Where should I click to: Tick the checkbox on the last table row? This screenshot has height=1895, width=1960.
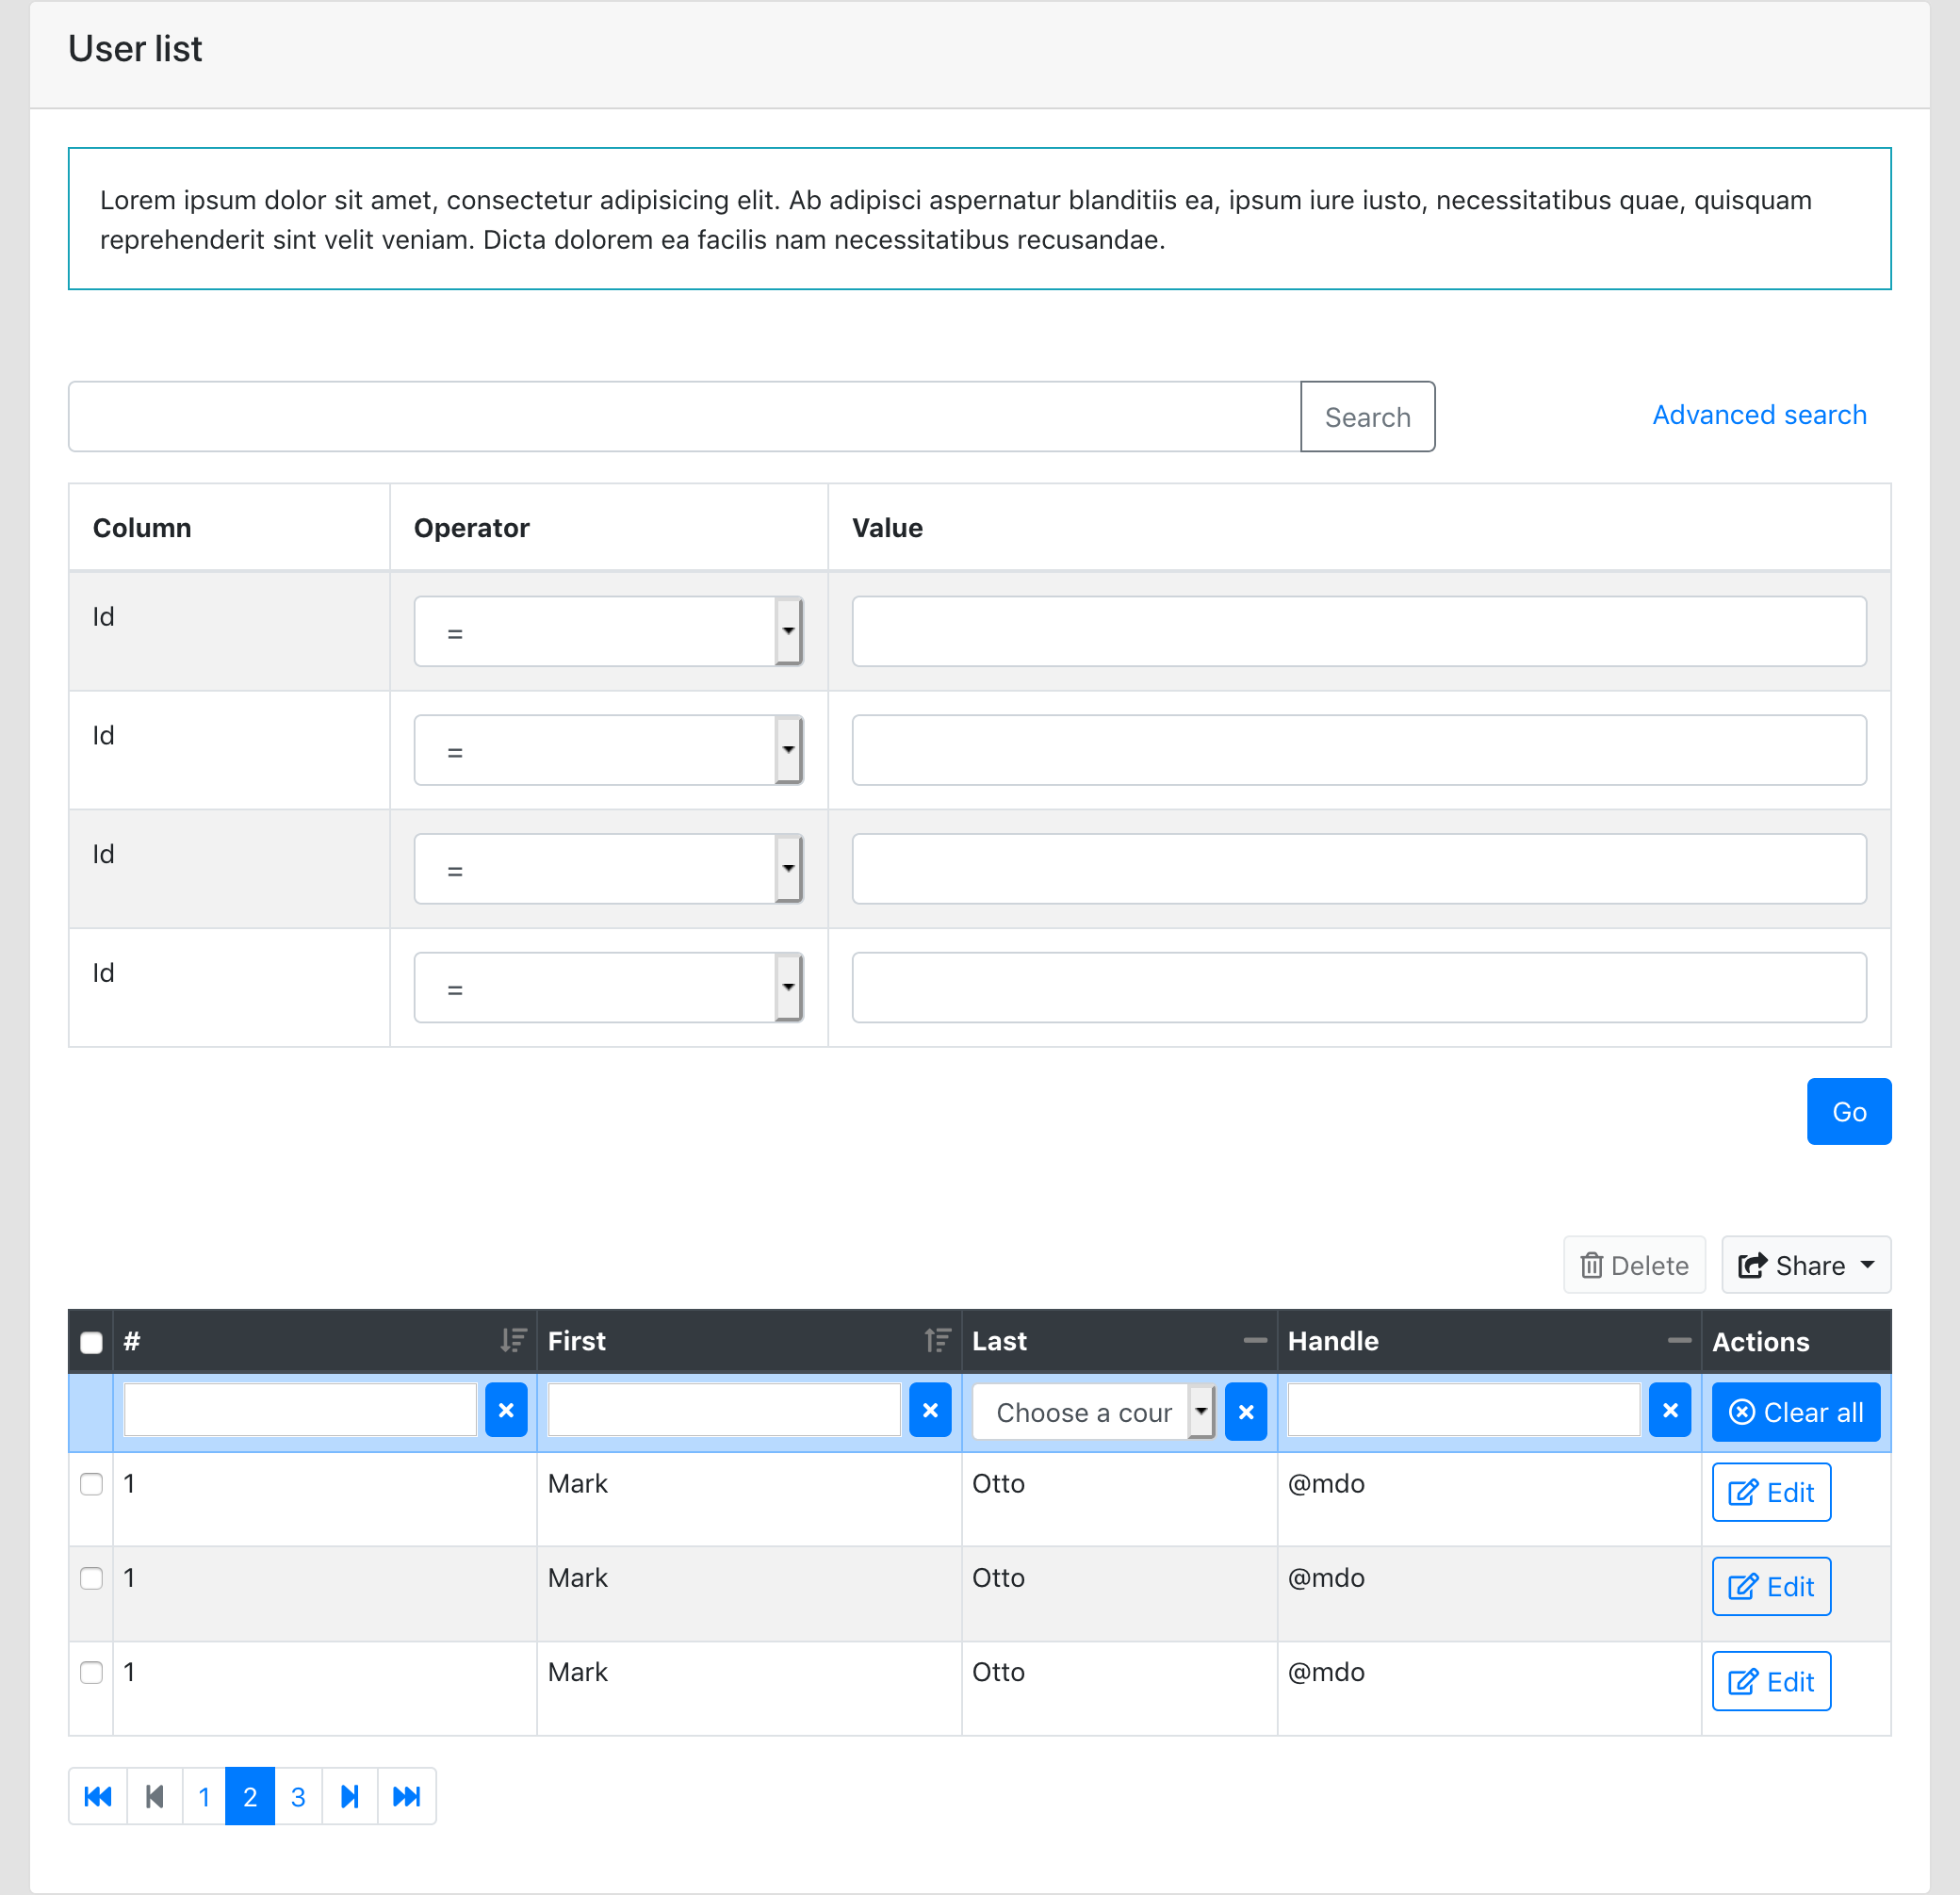click(91, 1671)
